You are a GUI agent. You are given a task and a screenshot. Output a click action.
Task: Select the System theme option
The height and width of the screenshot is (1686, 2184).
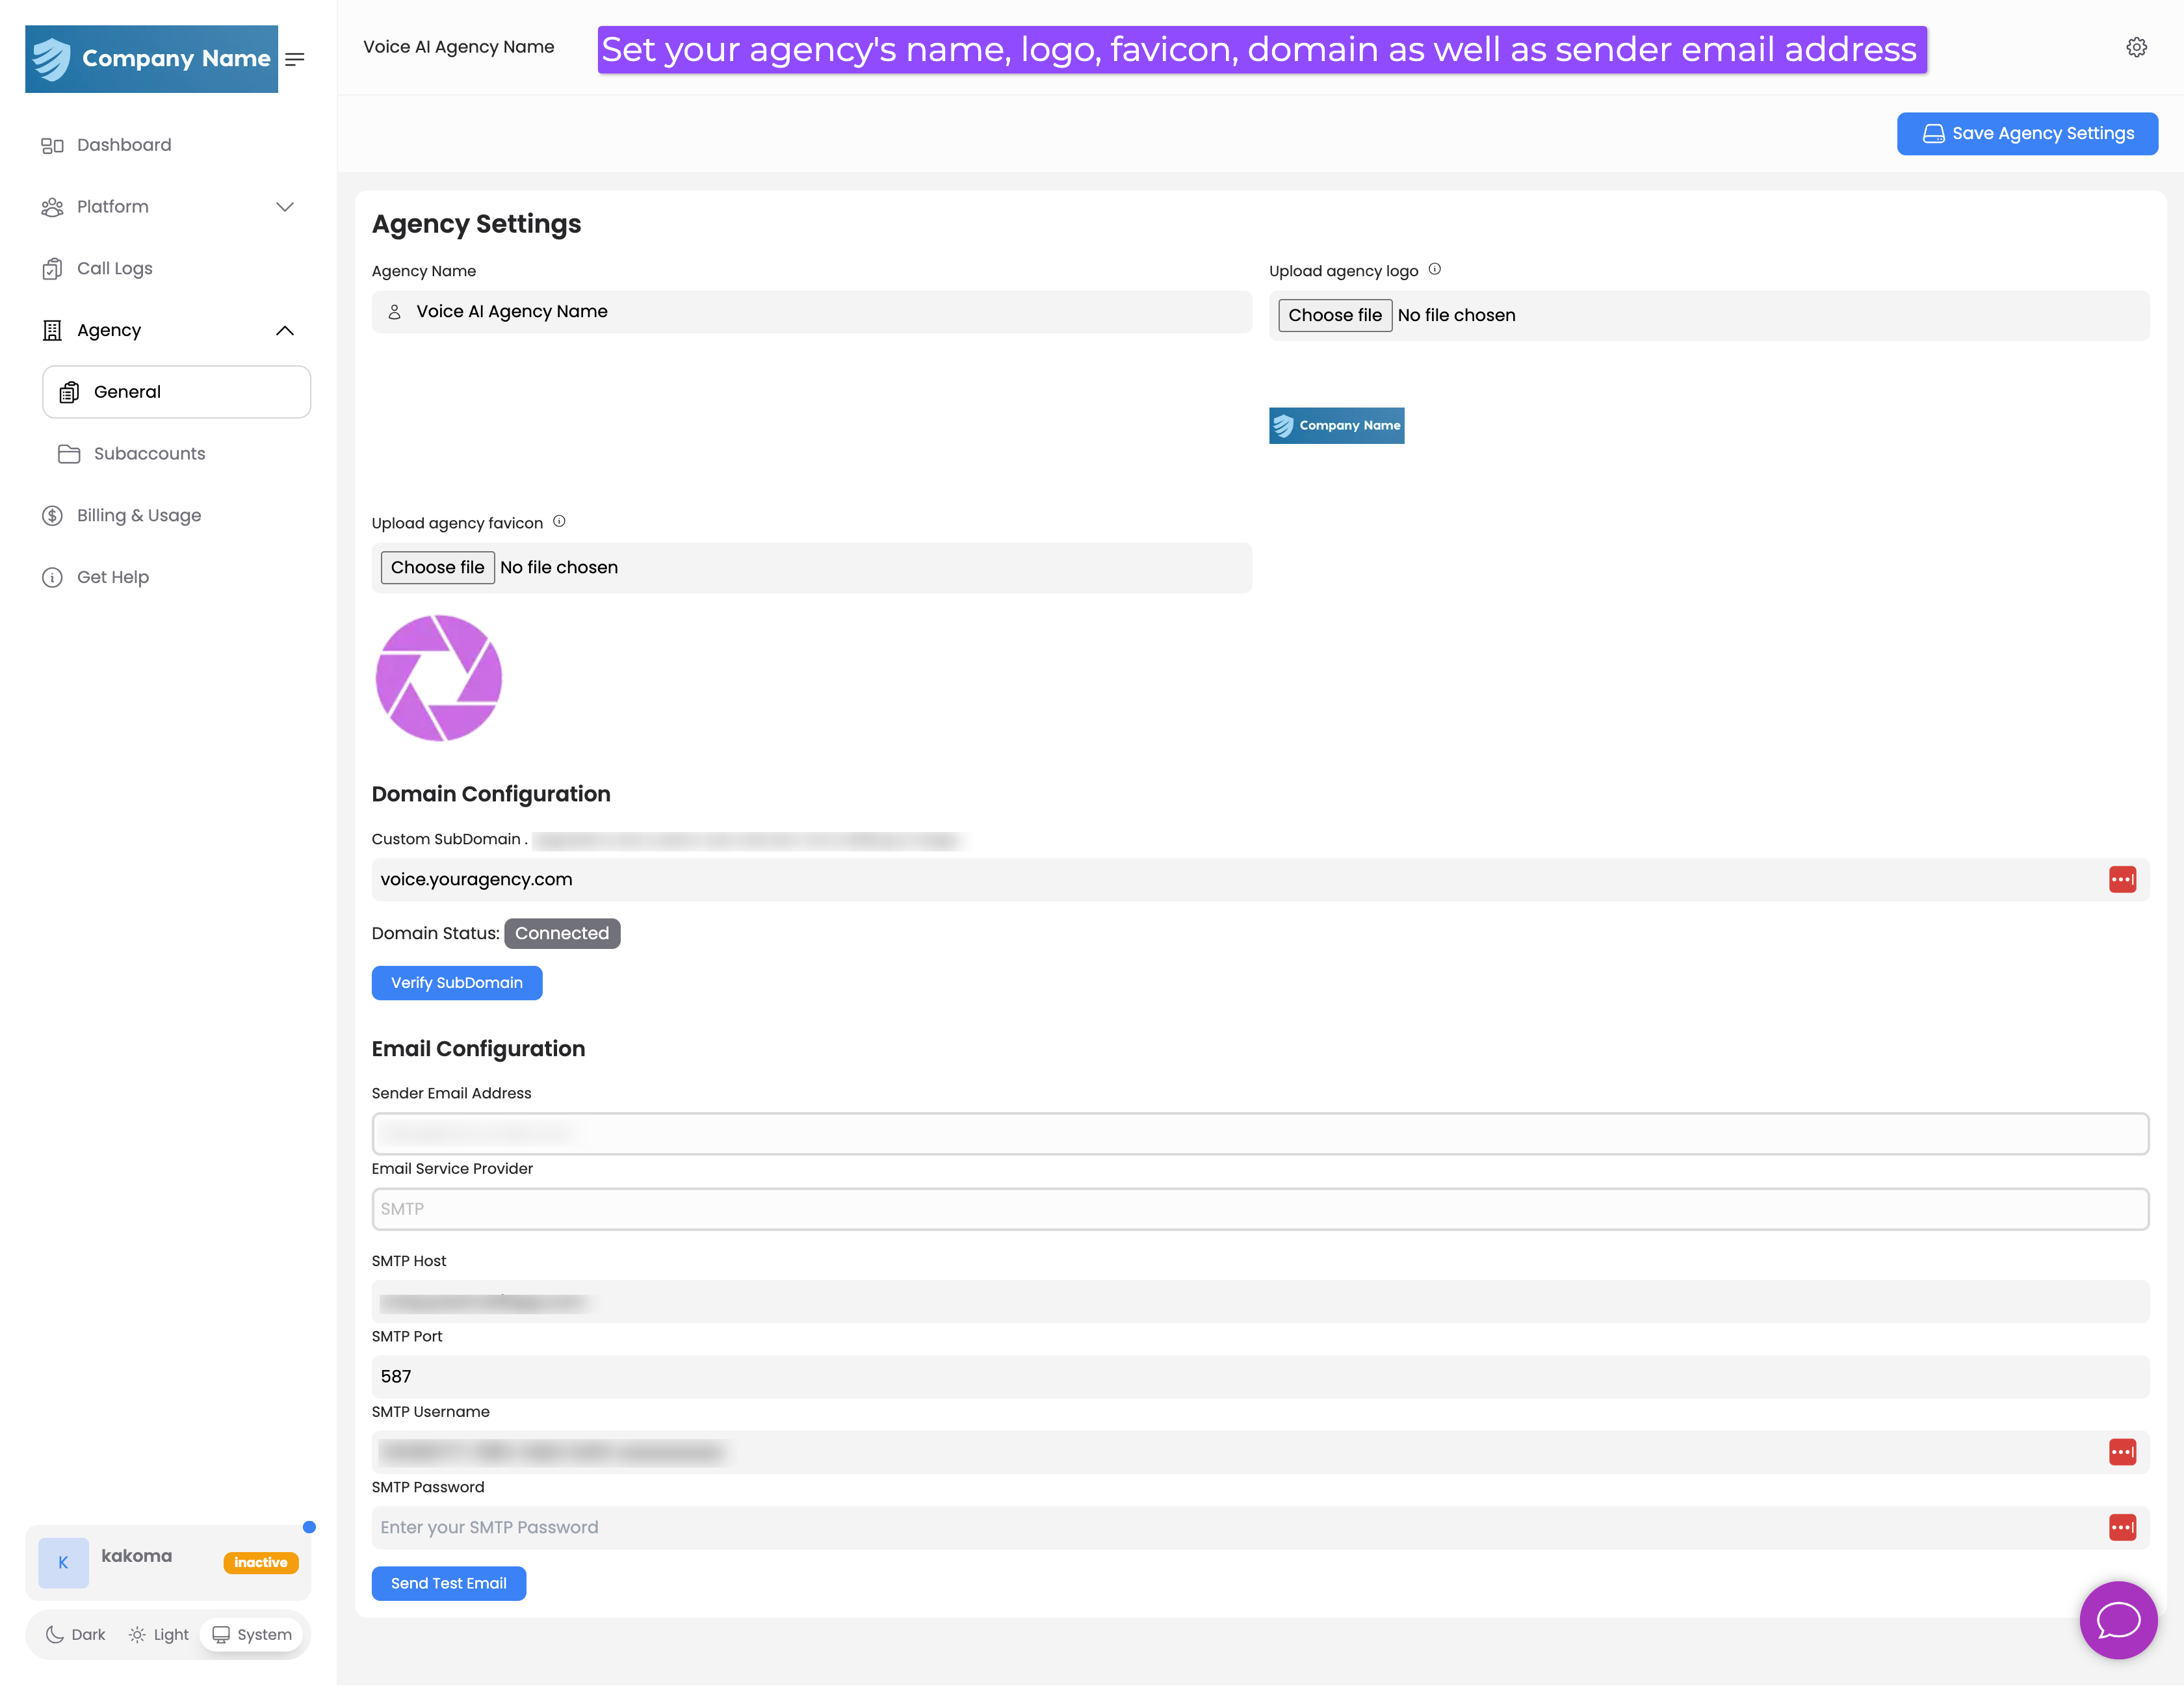(252, 1634)
